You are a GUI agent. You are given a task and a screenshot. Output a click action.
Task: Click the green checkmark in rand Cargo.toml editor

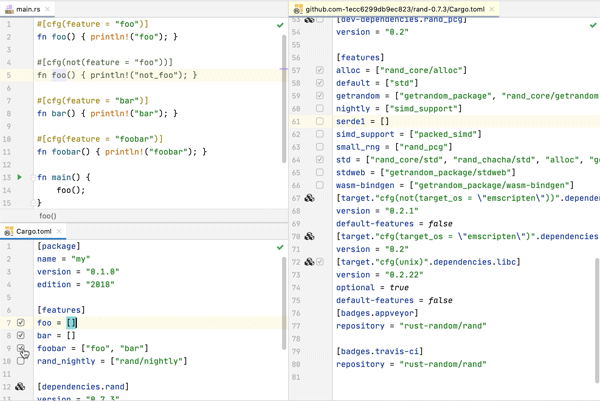593,25
